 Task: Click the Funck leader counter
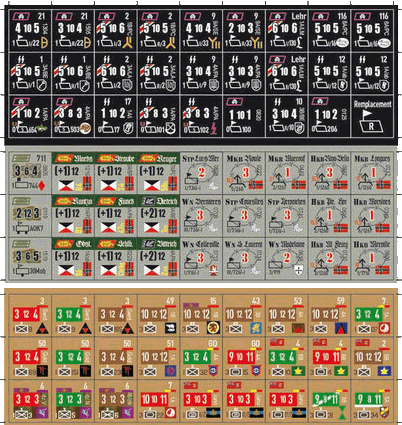click(x=116, y=216)
